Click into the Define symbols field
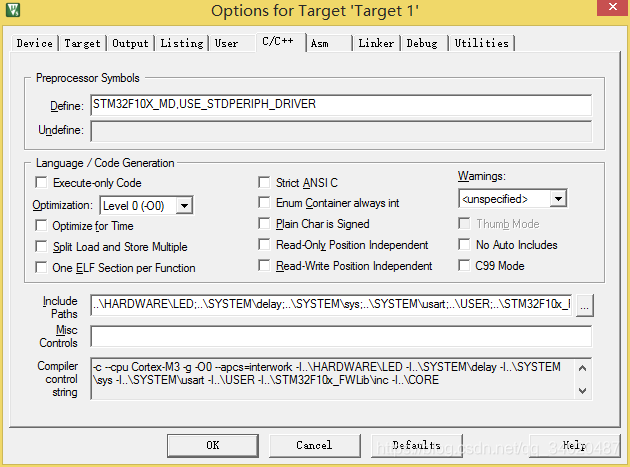The height and width of the screenshot is (467, 630). [340, 105]
